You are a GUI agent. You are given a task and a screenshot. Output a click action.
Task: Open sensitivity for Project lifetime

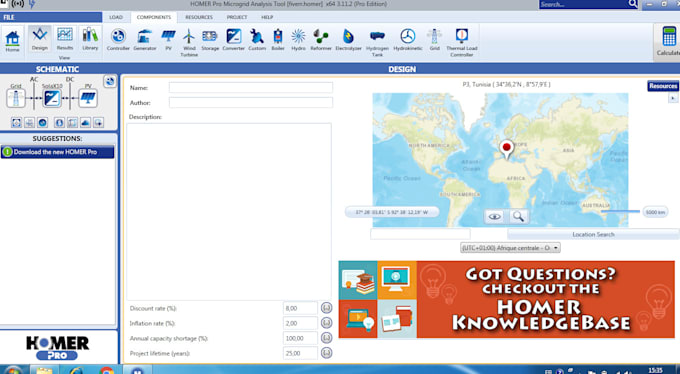click(x=326, y=353)
